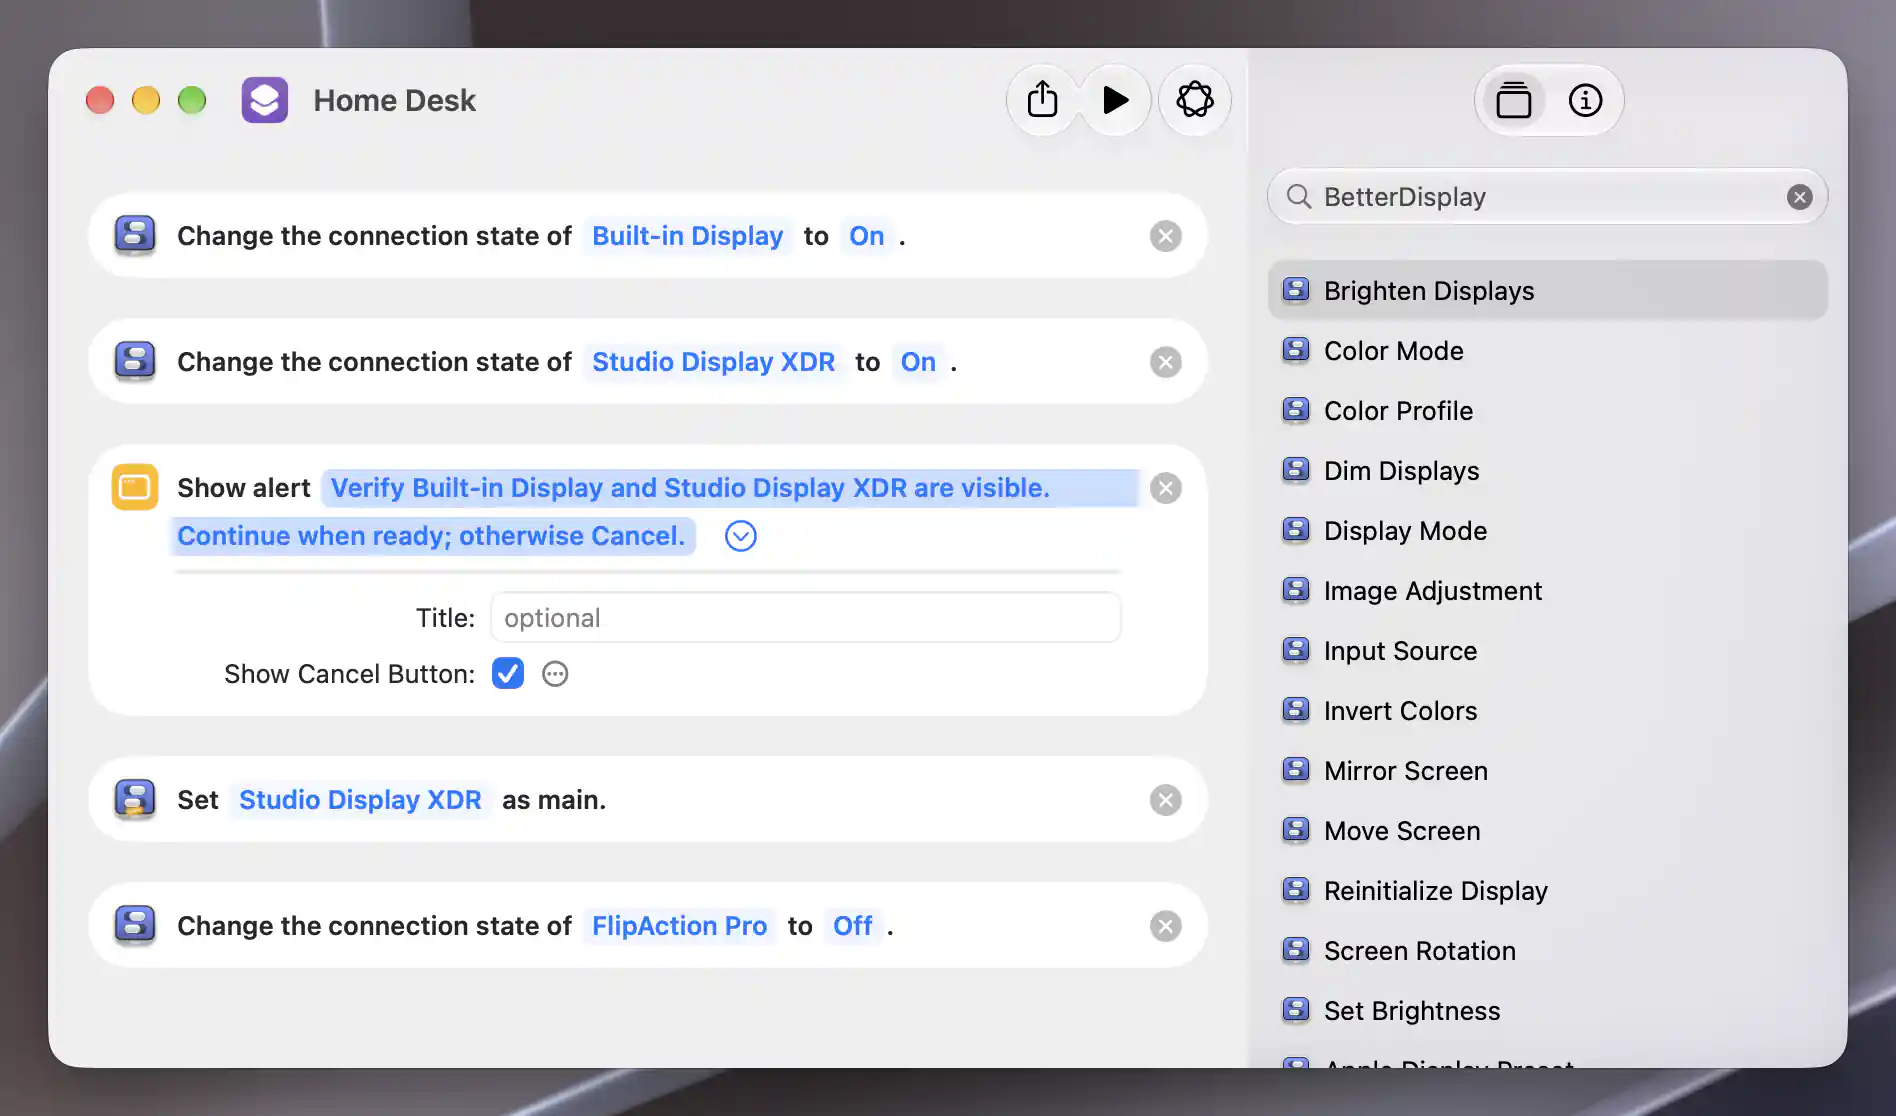1896x1116 pixels.
Task: Open Show Cancel Button variable options
Action: tap(555, 674)
